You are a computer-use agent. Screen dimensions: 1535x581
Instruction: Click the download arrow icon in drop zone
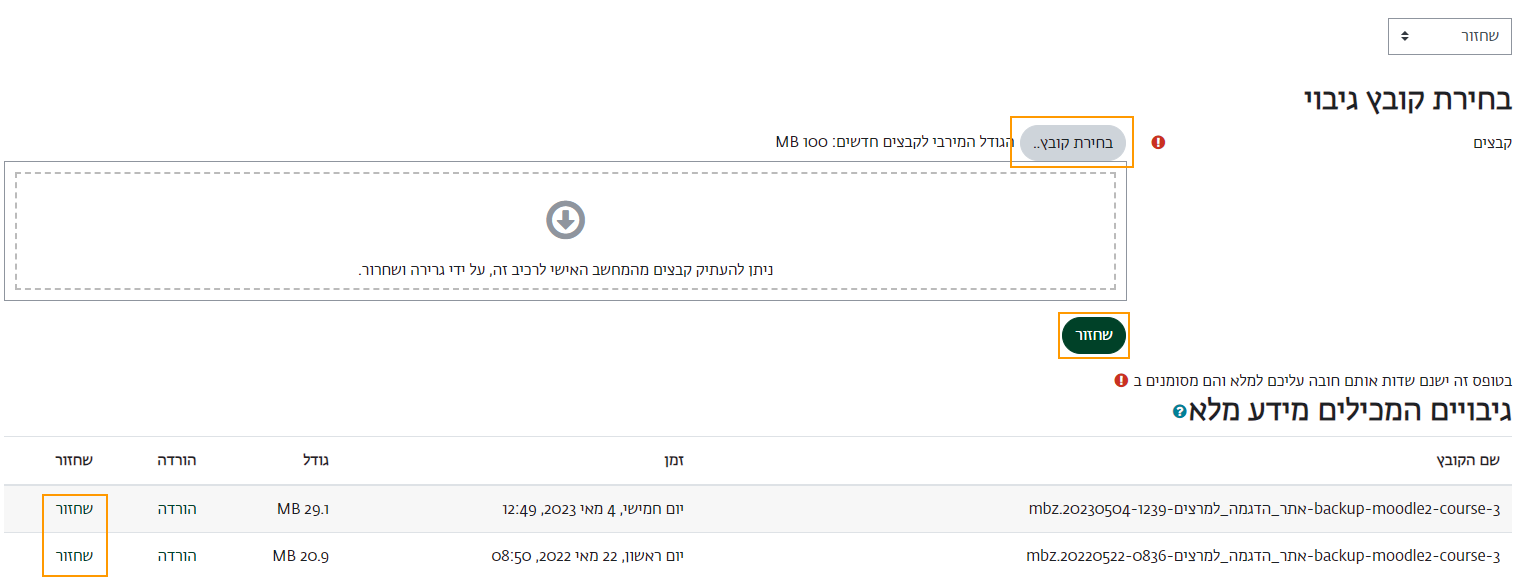565,220
